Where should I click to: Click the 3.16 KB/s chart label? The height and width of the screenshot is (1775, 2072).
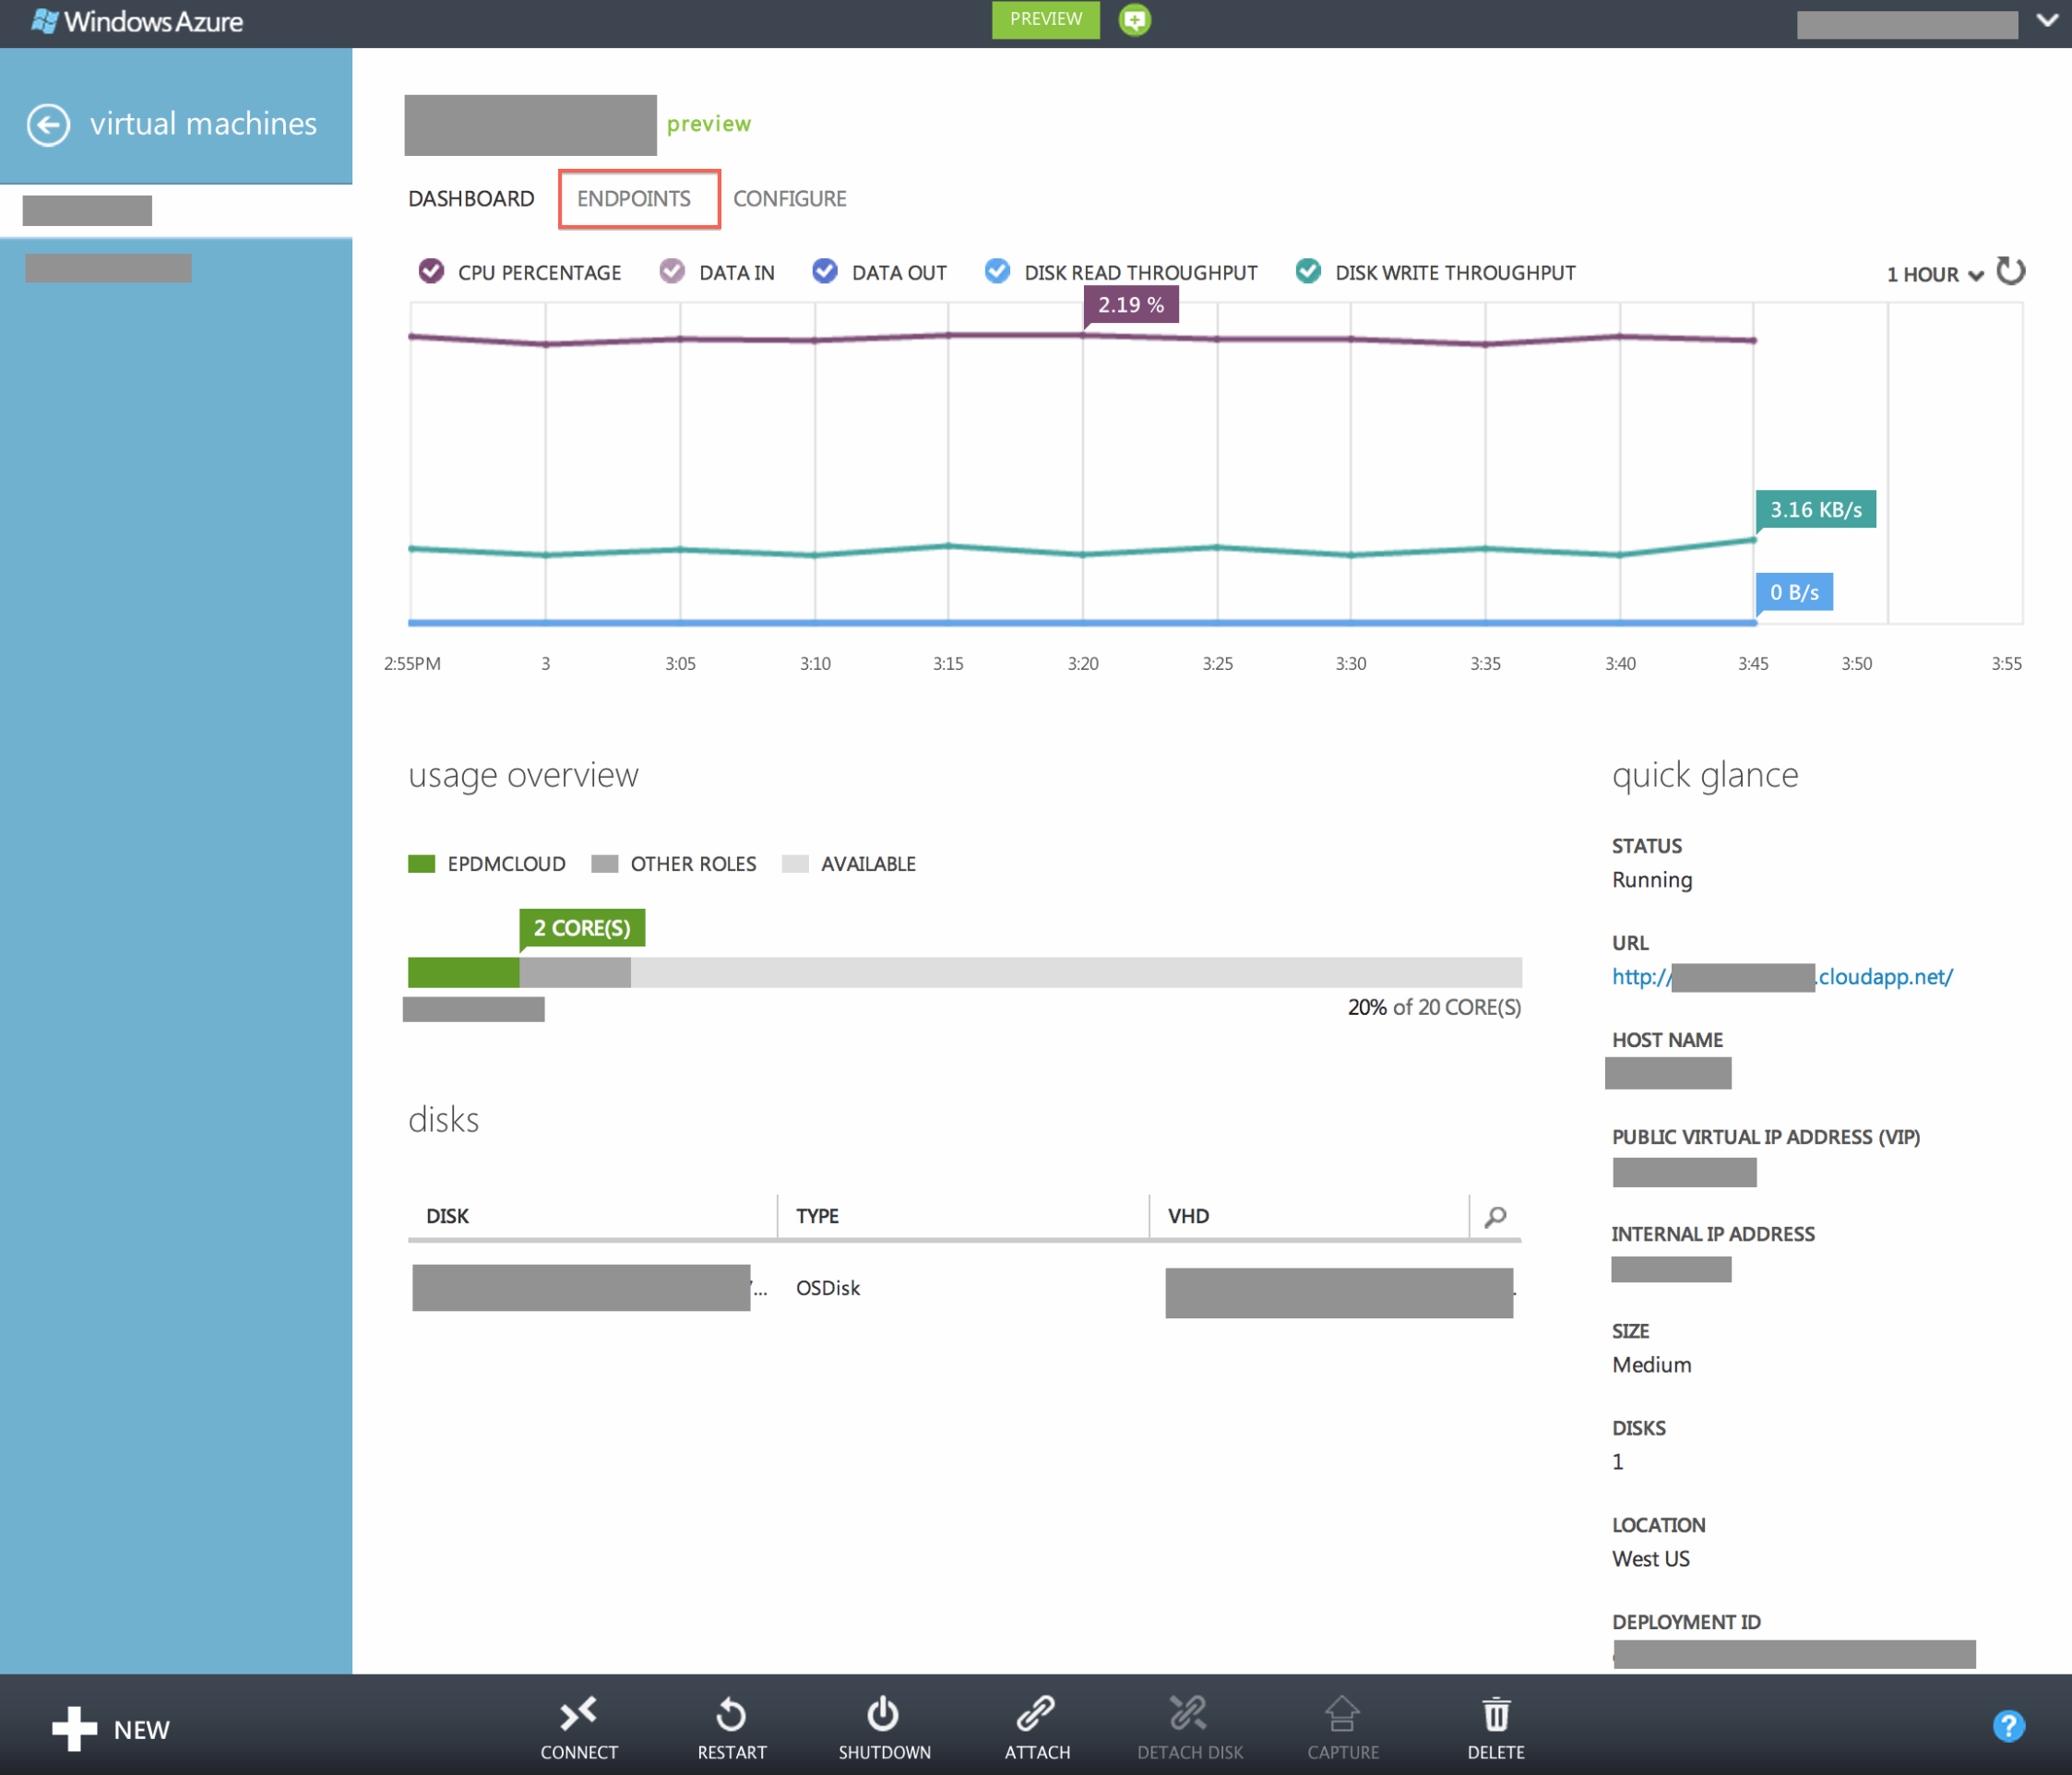coord(1816,510)
